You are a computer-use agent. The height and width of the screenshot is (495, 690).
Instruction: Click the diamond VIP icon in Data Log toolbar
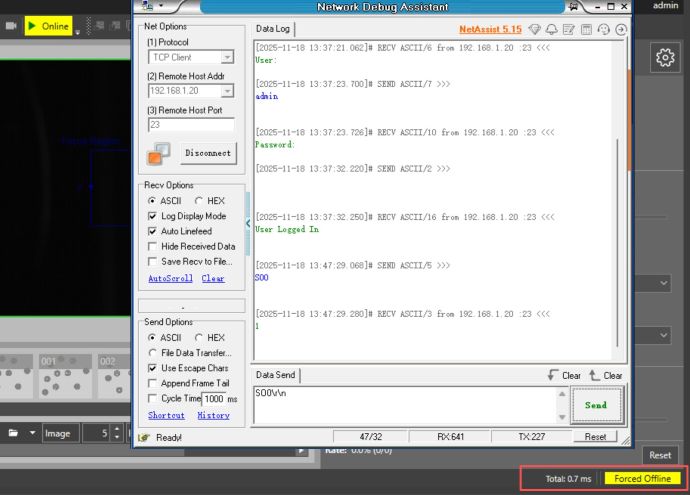(x=534, y=29)
